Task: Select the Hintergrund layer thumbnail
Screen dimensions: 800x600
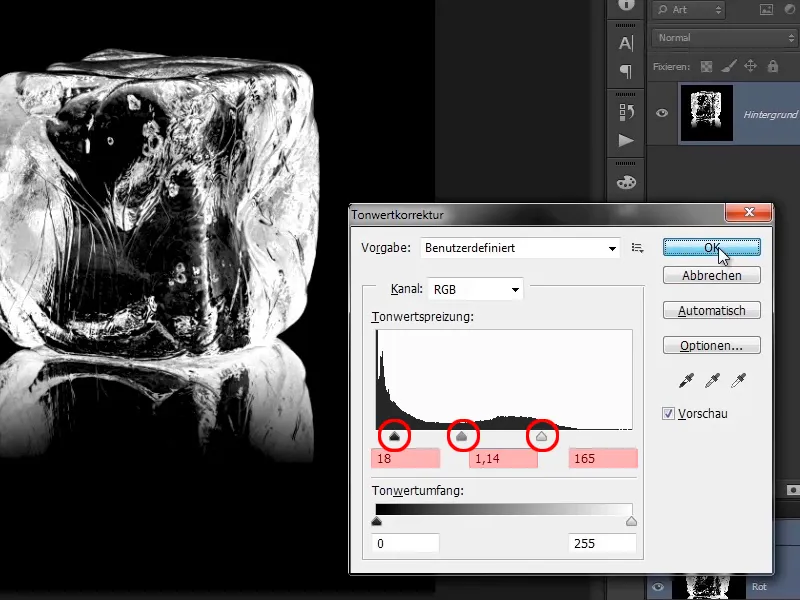Action: 707,113
